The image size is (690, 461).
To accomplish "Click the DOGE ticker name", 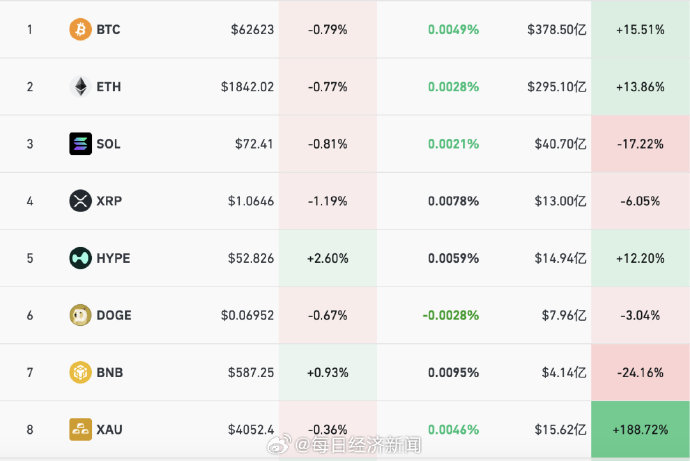I will click(114, 315).
